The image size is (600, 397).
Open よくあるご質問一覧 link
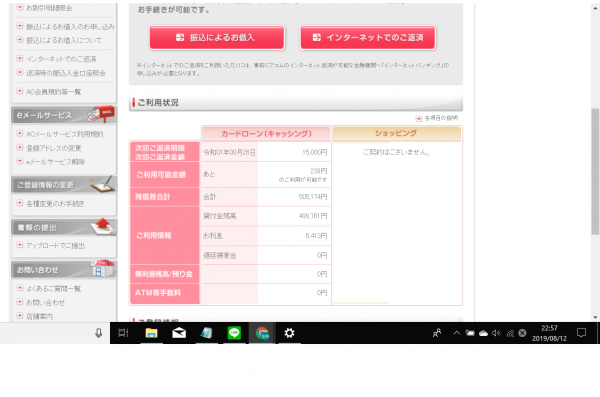(x=53, y=289)
